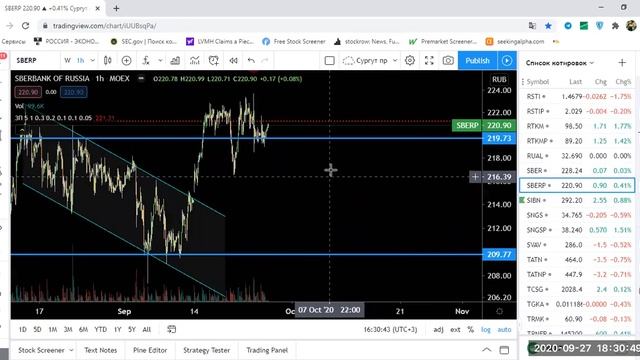Open the financials bar-chart icon
Image resolution: width=640 pixels, height=360 pixels.
click(175, 60)
